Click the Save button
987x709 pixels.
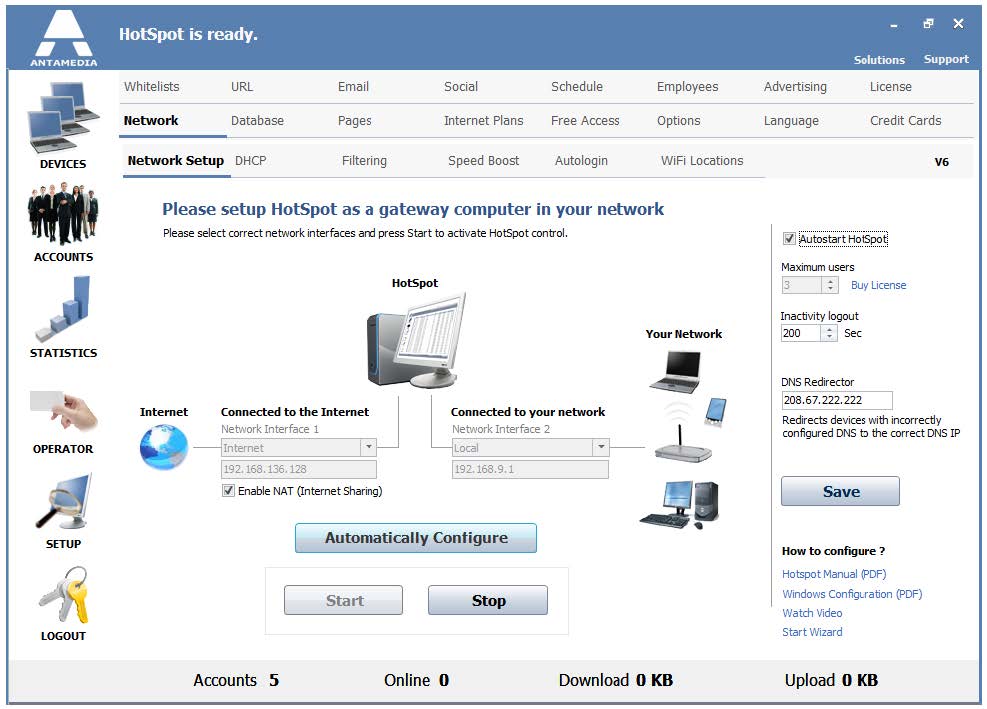840,492
